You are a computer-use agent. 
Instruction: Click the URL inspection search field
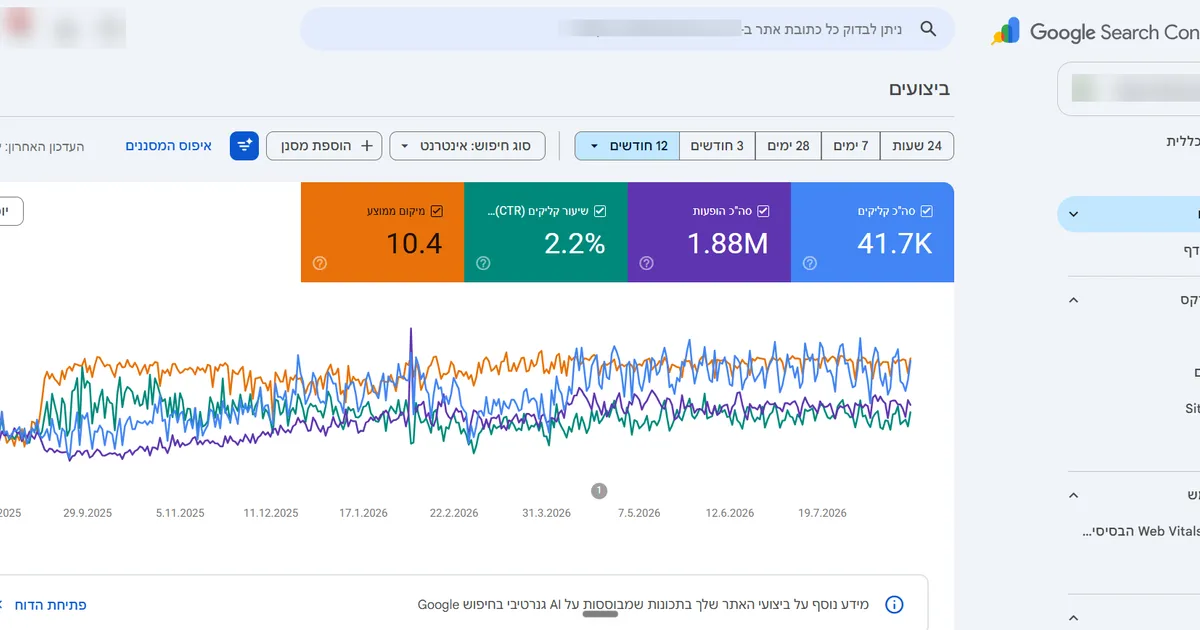tap(627, 29)
